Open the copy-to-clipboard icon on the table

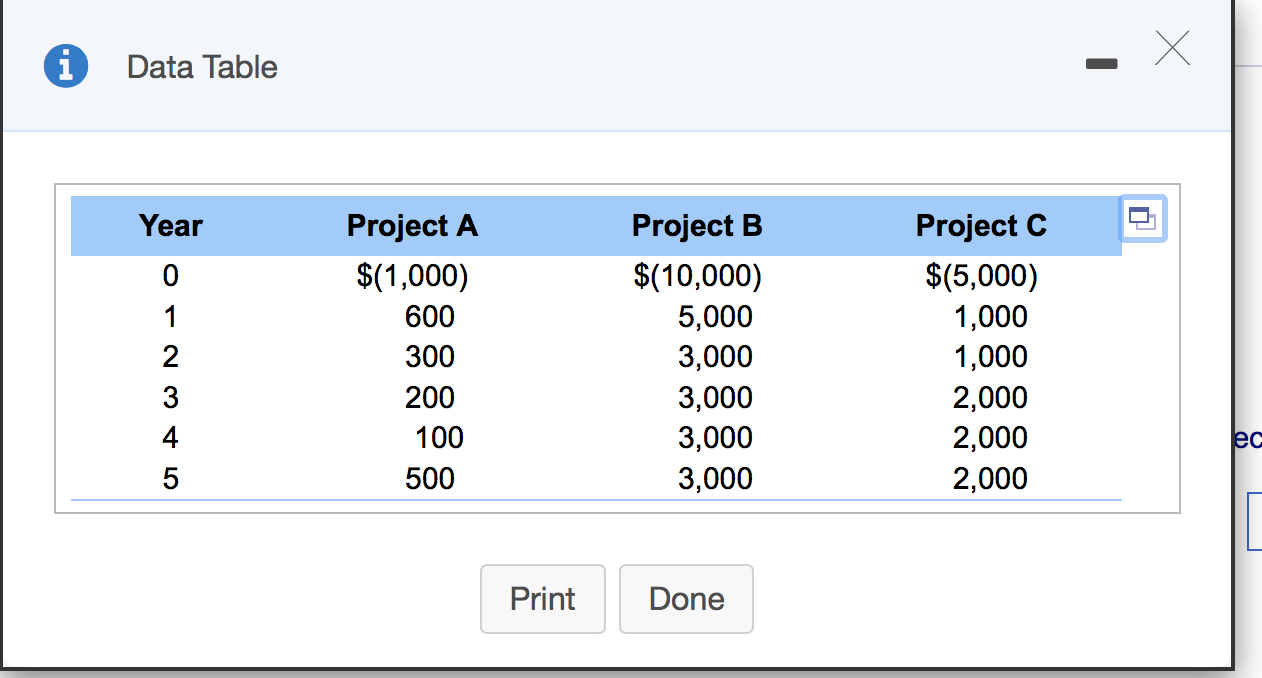tap(1143, 218)
